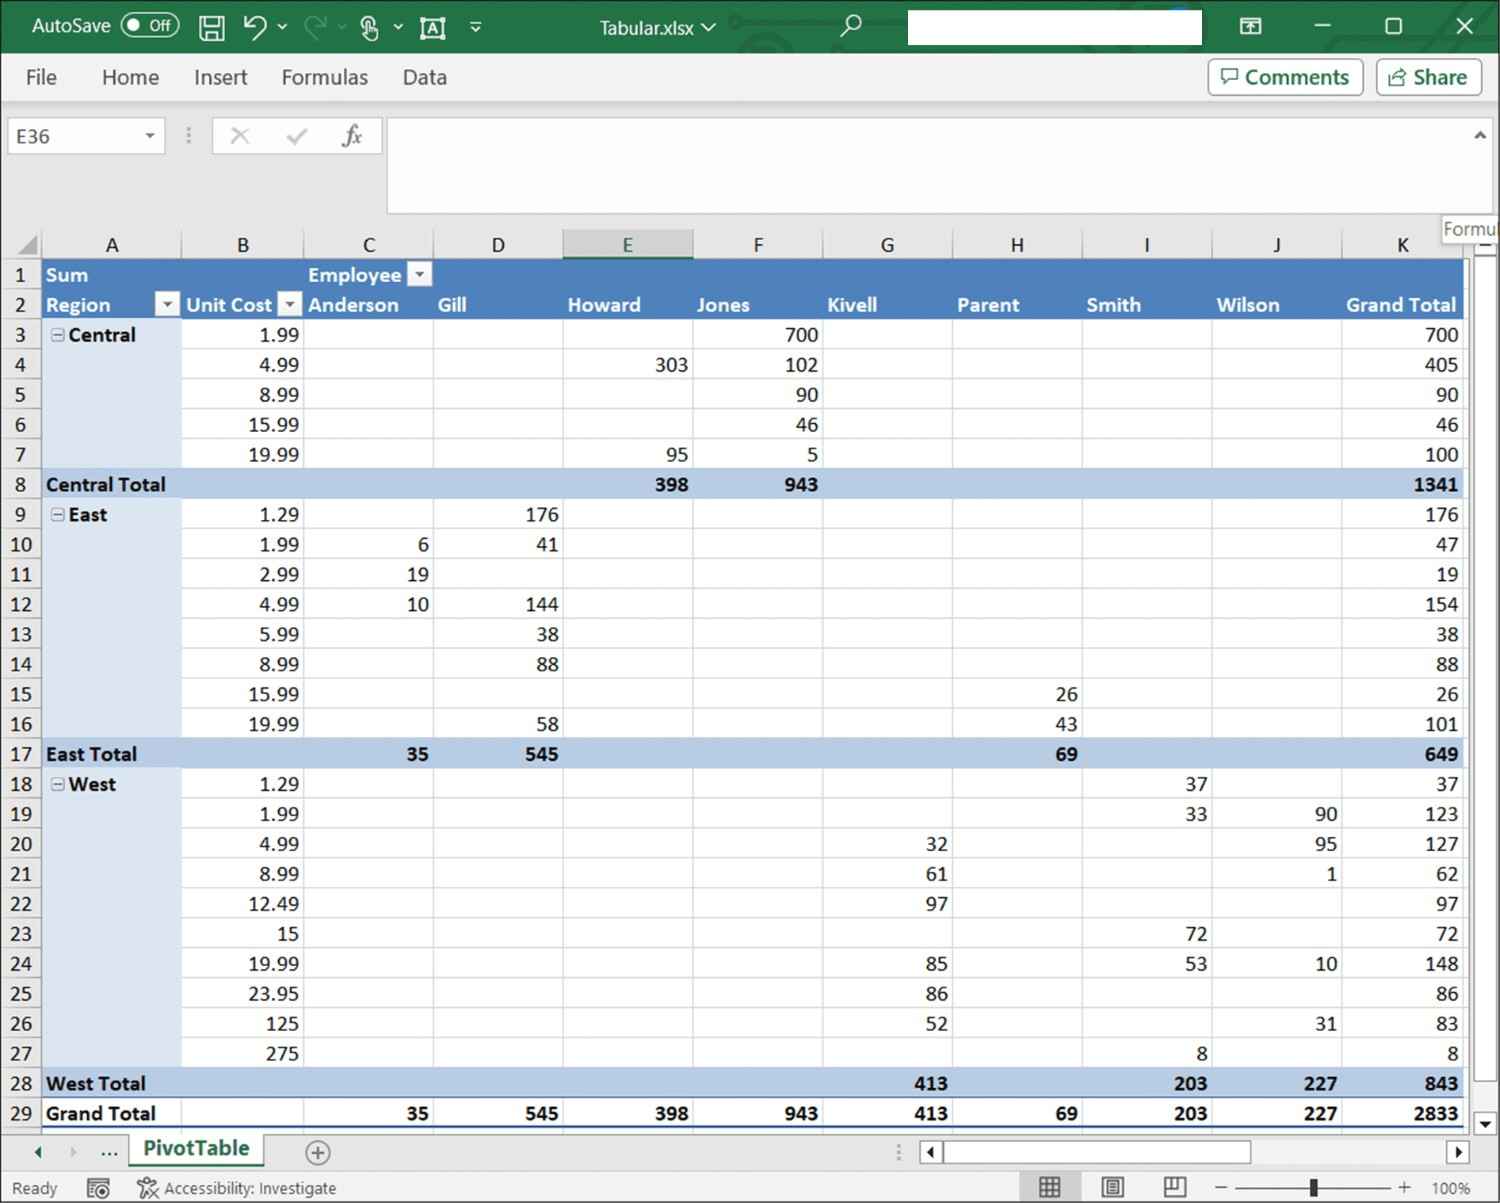Viewport: 1500px width, 1203px height.
Task: Open the Insert ribbon tab
Action: click(x=220, y=77)
